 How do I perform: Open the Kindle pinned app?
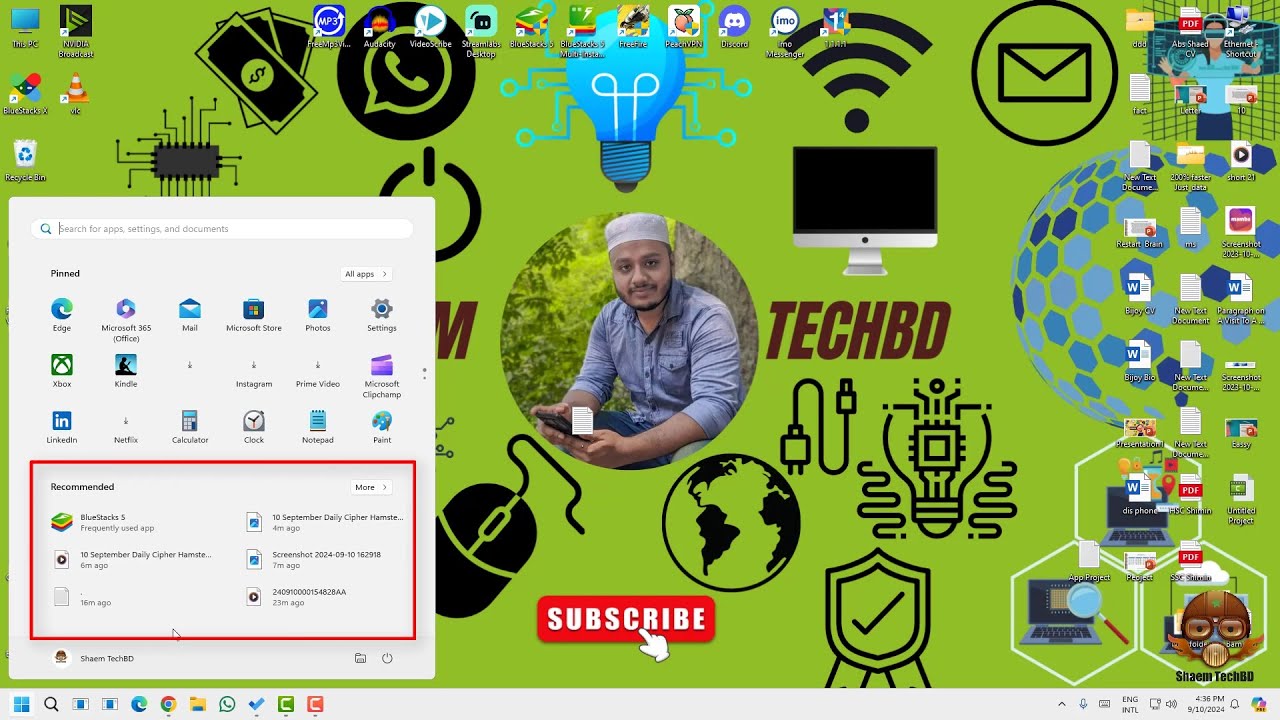point(126,371)
